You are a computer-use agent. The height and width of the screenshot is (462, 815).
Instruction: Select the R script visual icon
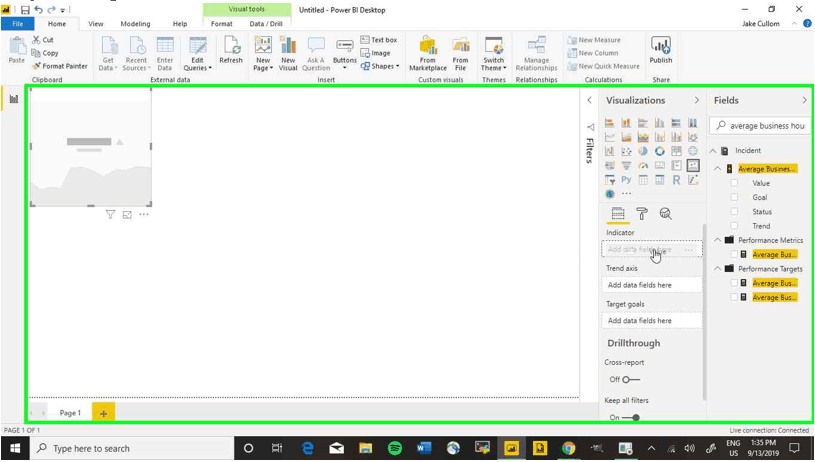coord(676,180)
